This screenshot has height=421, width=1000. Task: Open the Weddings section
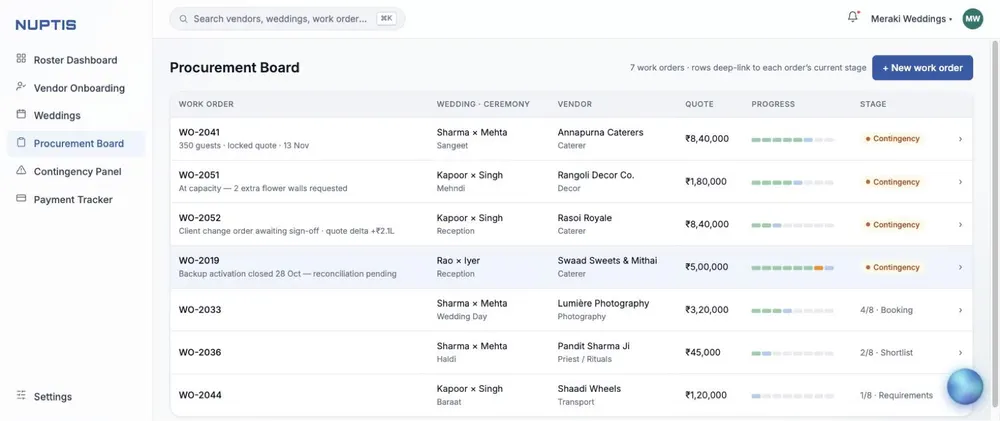point(76,115)
